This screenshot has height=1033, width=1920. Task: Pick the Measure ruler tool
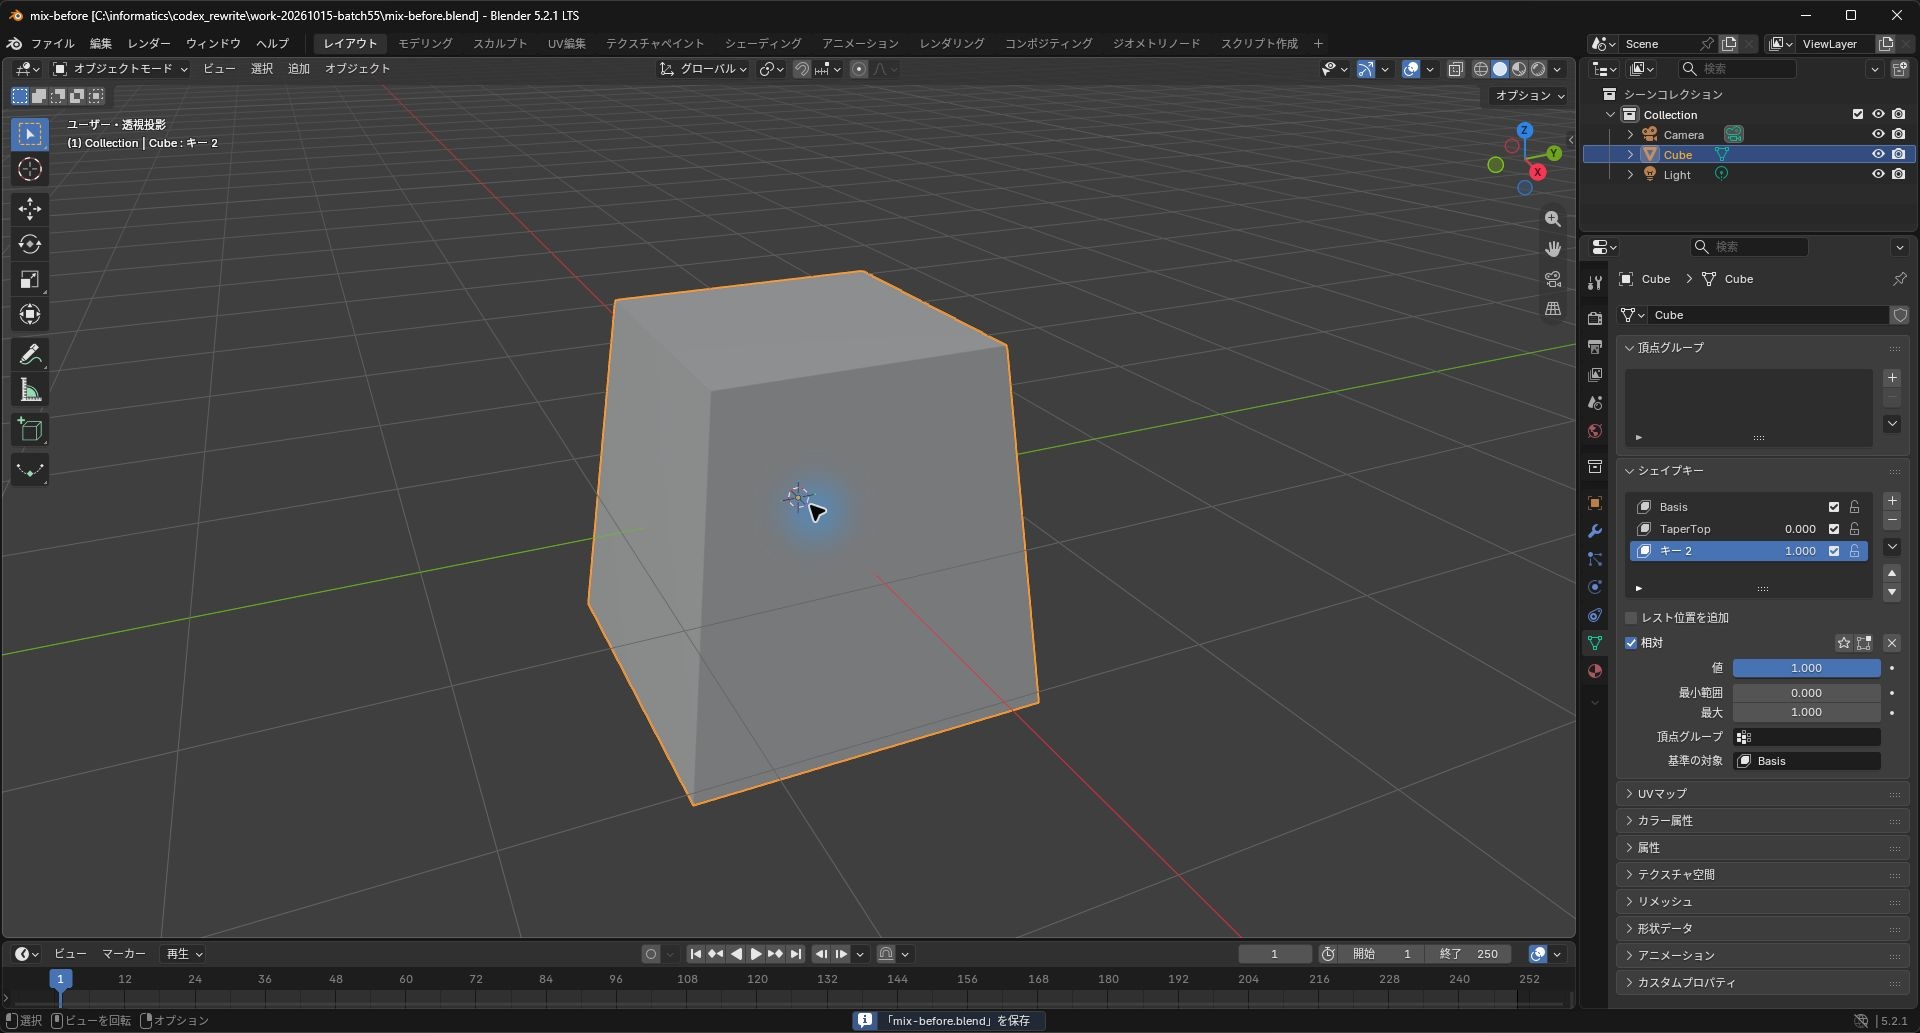[x=30, y=390]
